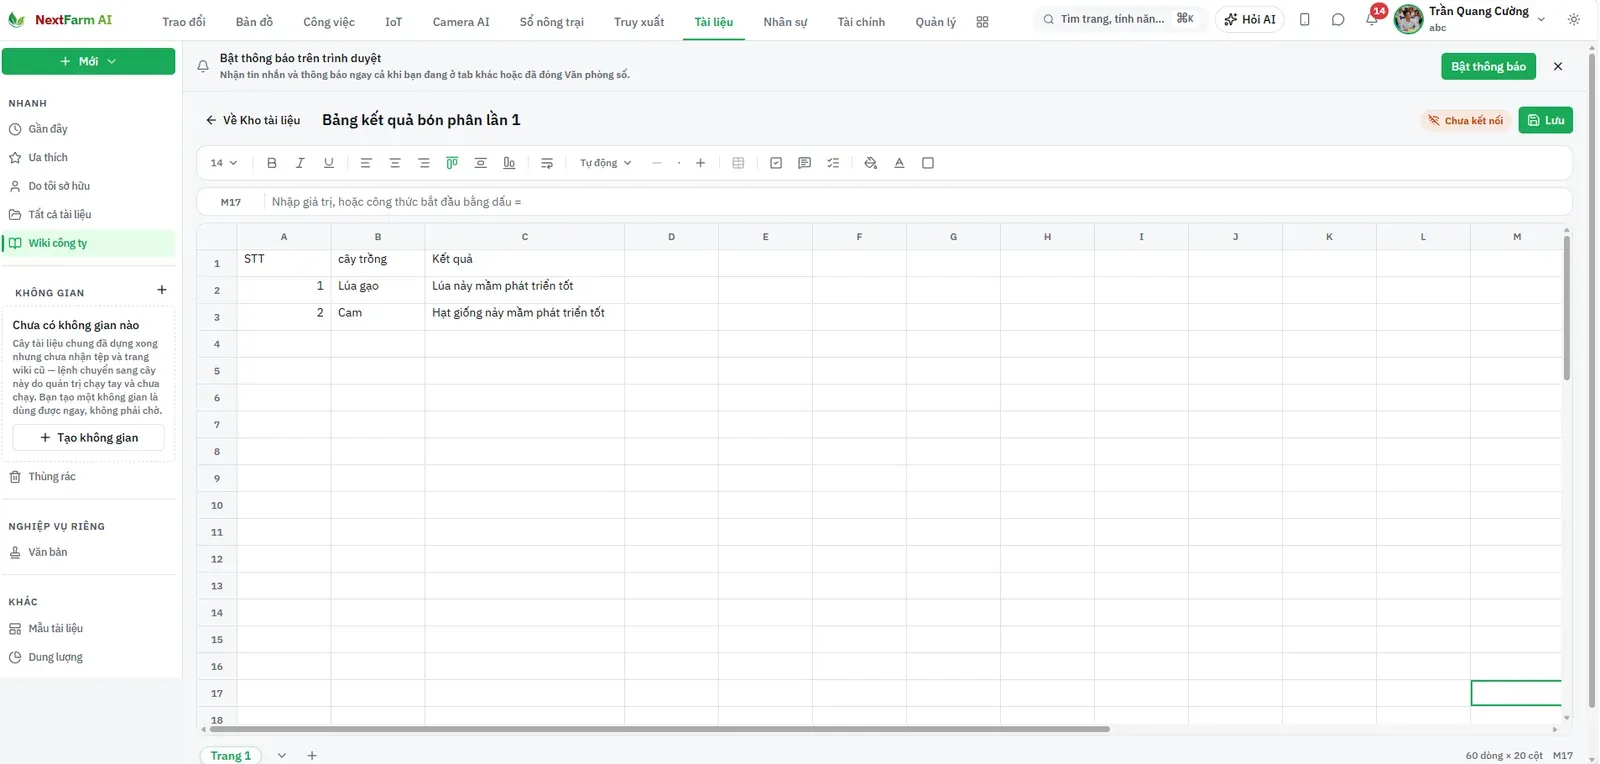
Task: Click the merge cells table icon
Action: coord(738,163)
